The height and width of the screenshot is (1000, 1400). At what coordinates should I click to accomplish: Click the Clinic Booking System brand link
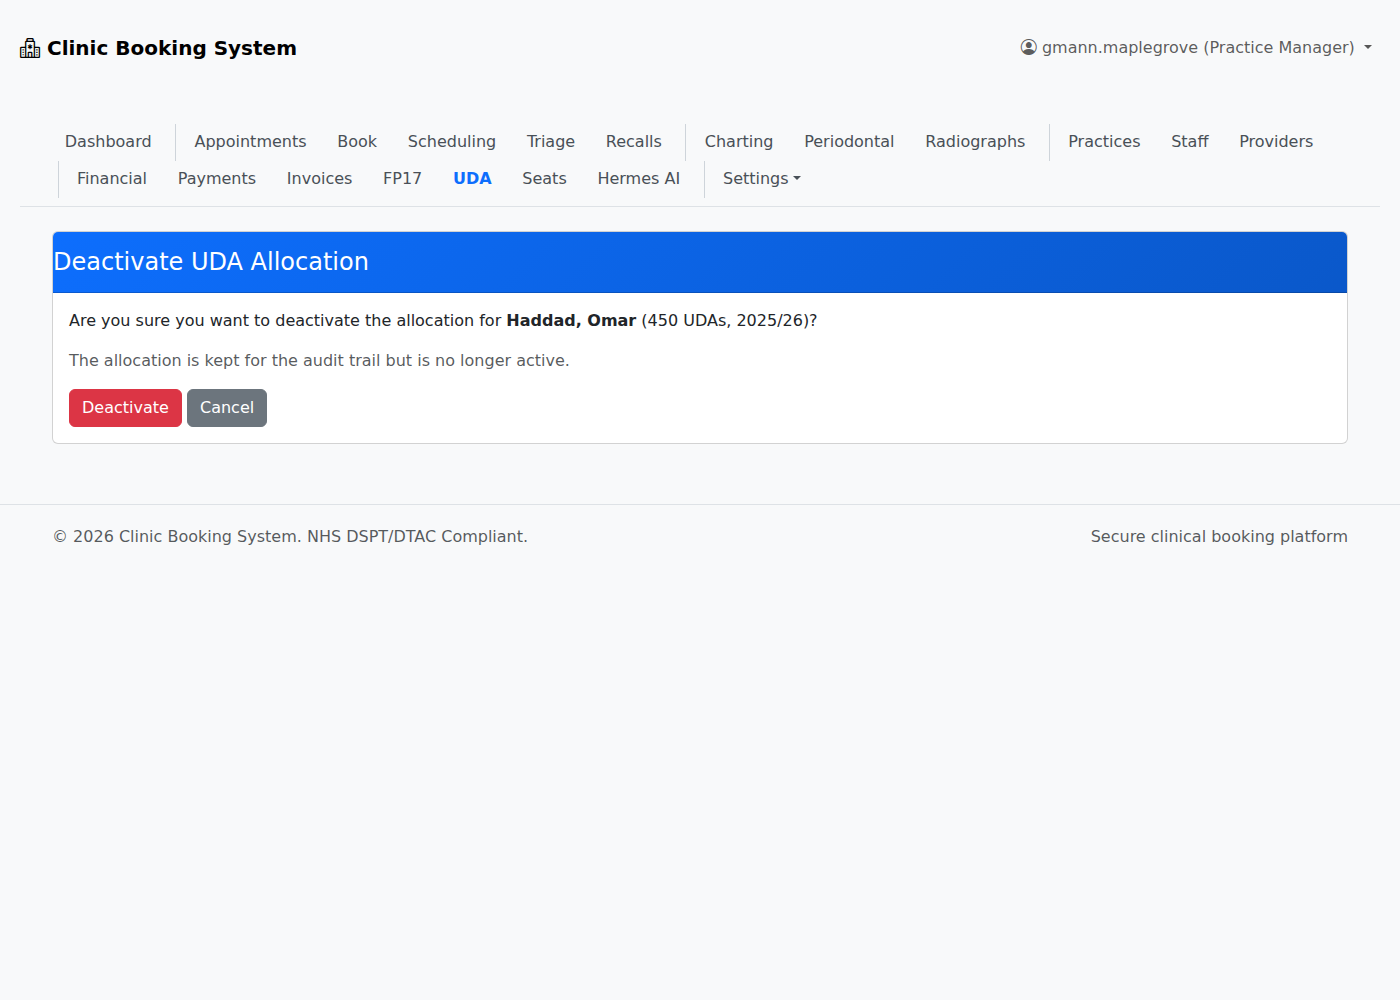158,48
